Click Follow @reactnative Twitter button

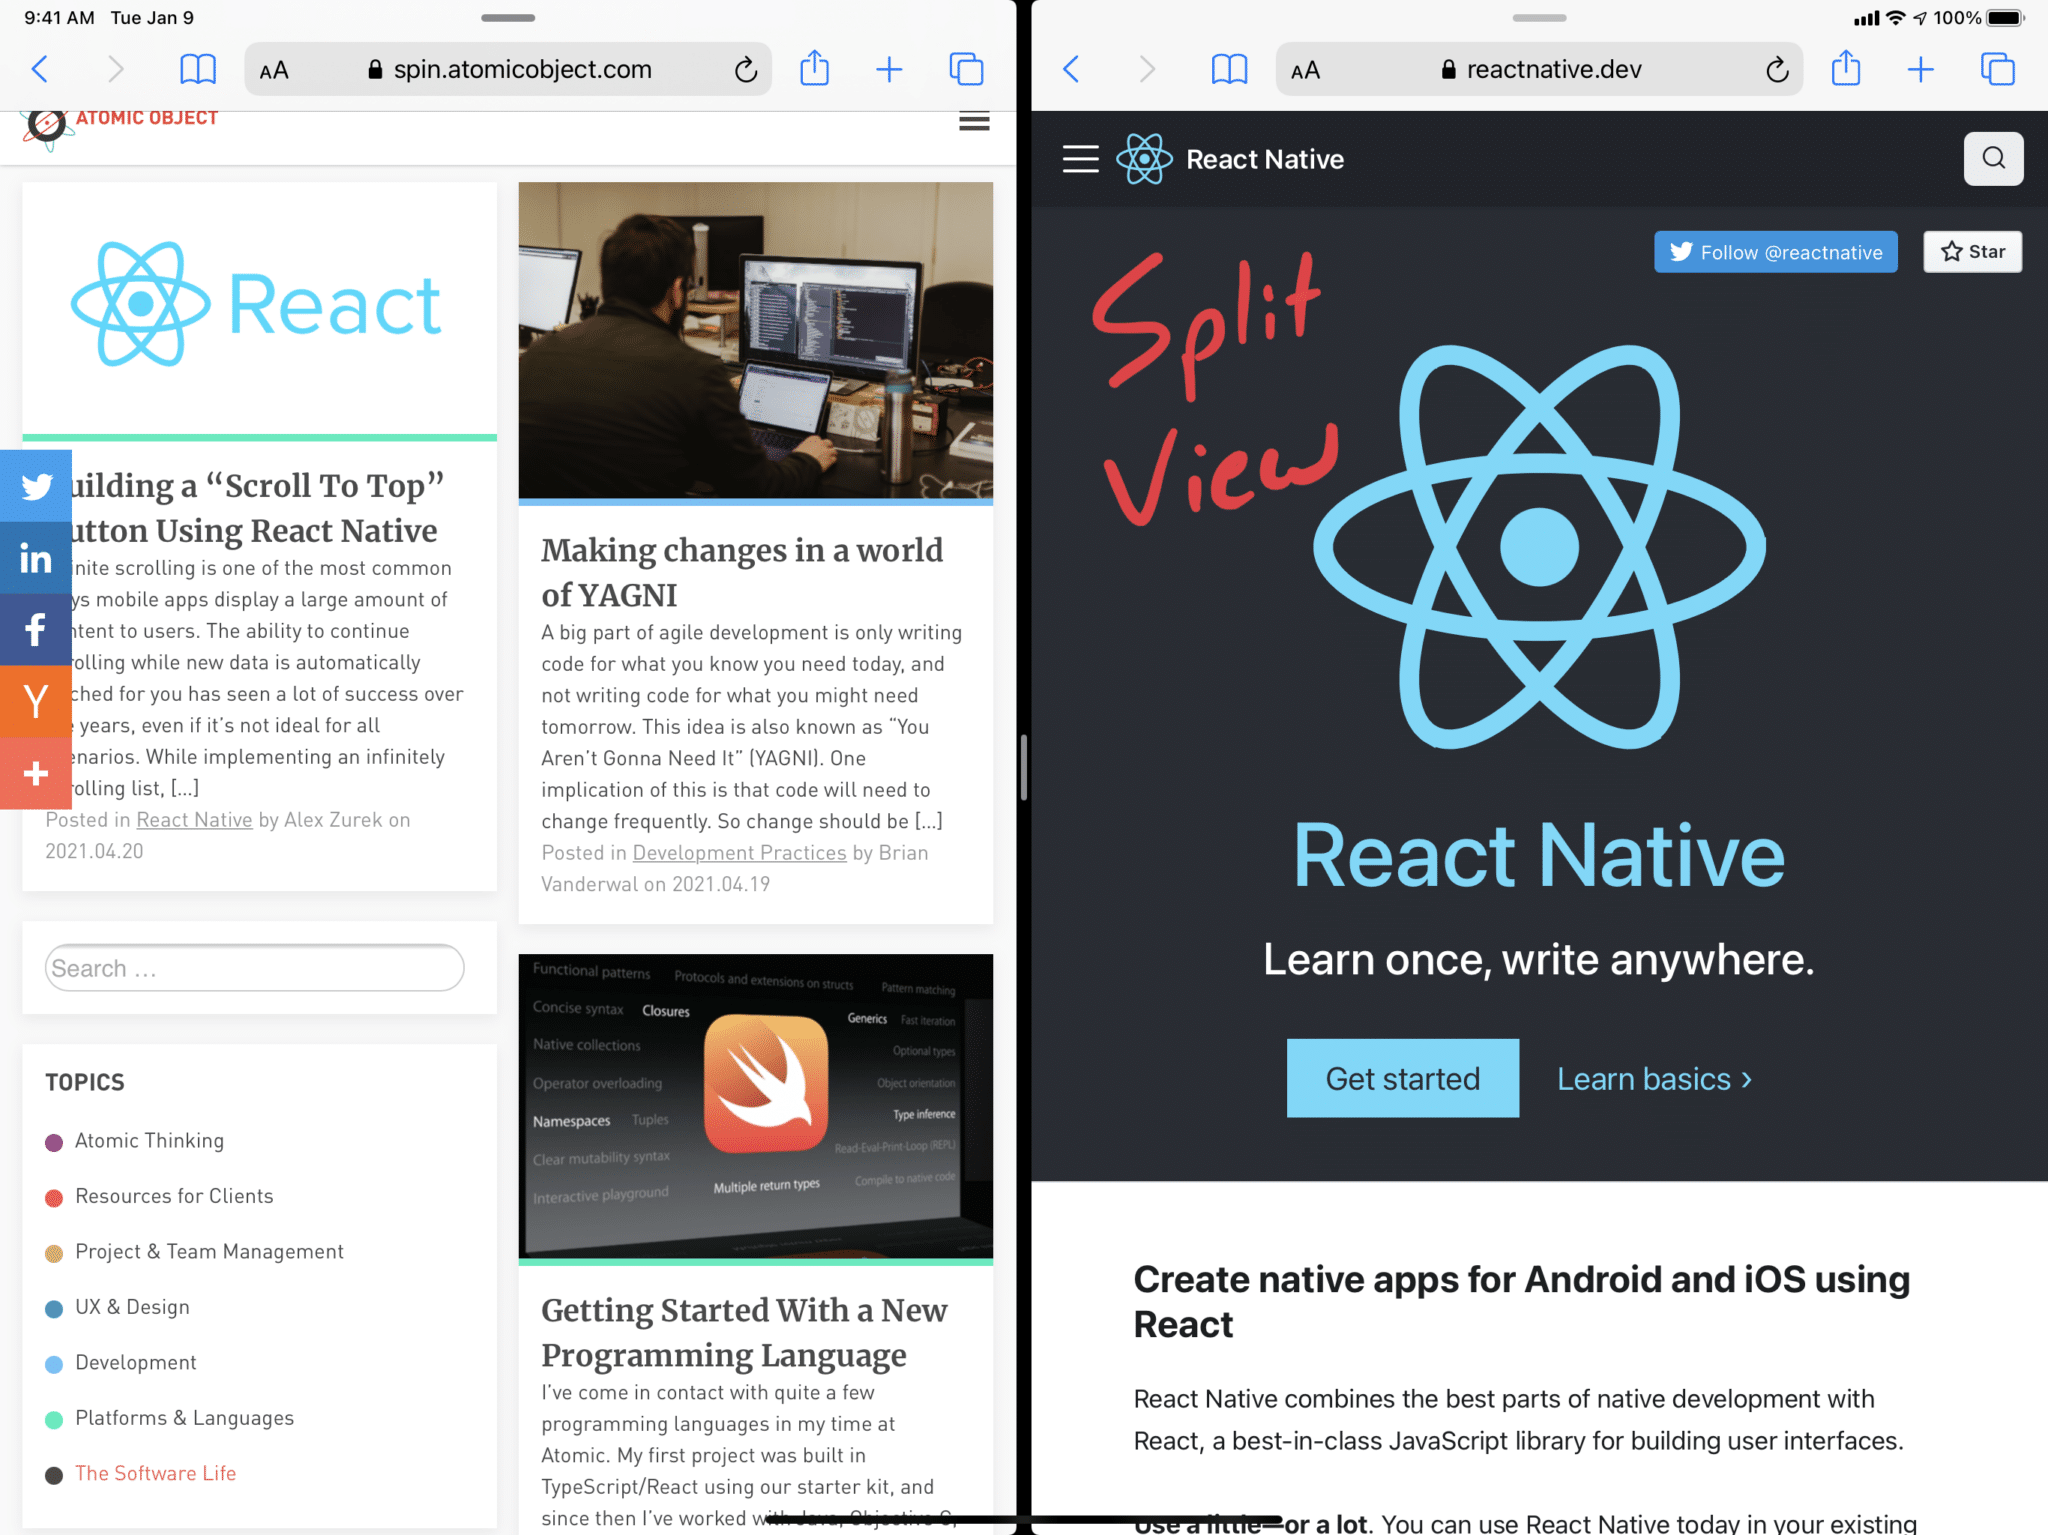1775,252
